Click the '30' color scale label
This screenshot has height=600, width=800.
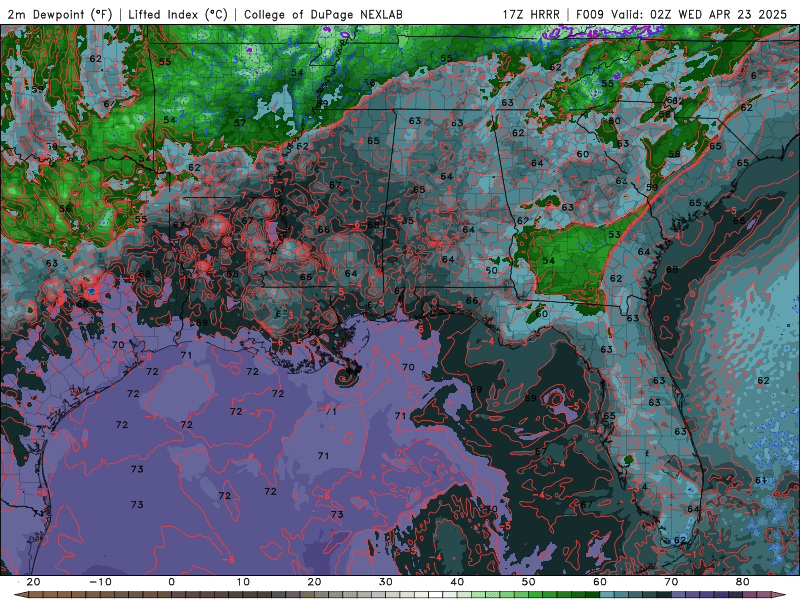coord(386,582)
